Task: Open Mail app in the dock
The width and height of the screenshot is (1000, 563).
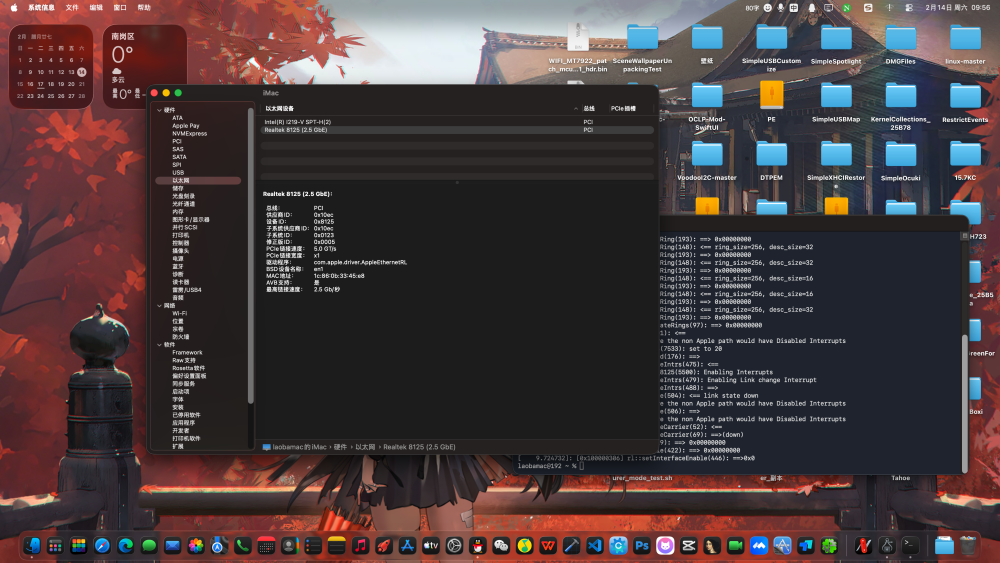Action: click(x=172, y=546)
